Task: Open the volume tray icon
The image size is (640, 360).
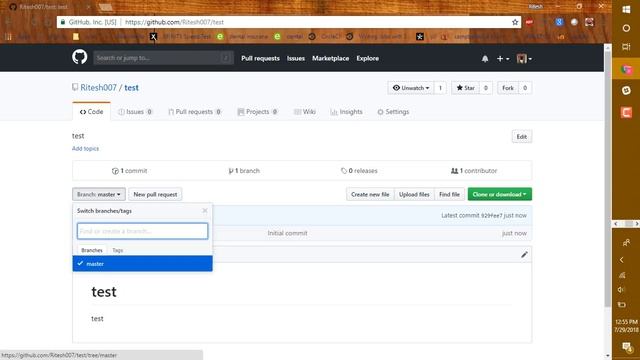Action: tap(622, 289)
